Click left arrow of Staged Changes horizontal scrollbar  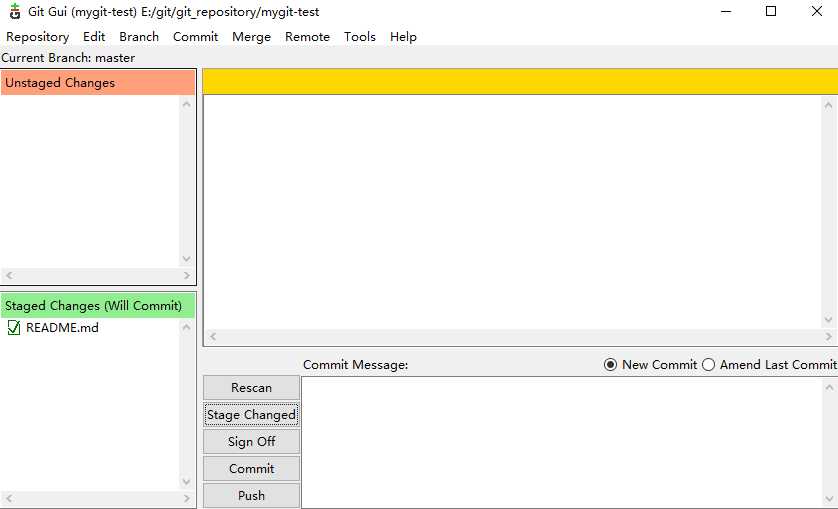tap(9, 498)
